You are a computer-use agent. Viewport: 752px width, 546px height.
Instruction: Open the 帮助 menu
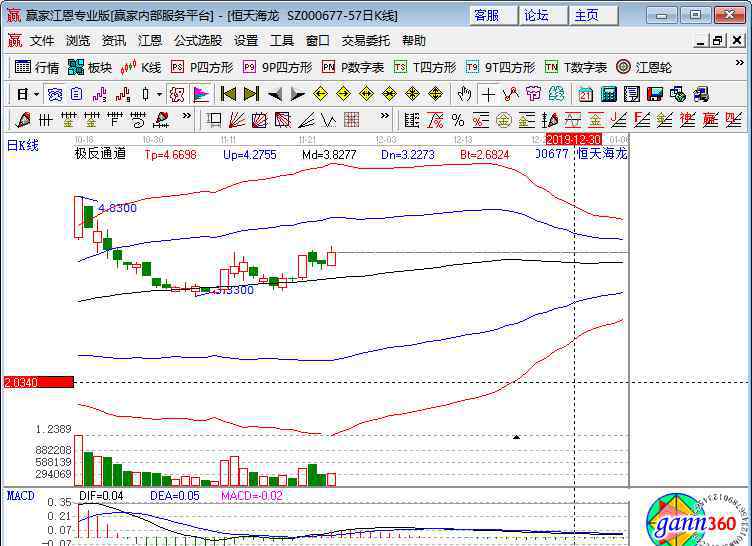[x=413, y=41]
